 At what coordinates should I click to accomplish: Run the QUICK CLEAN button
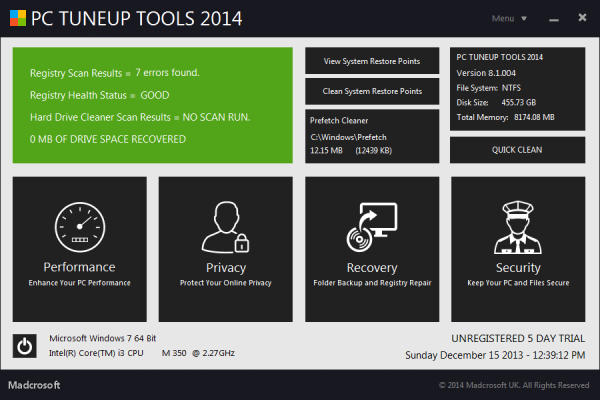(517, 150)
